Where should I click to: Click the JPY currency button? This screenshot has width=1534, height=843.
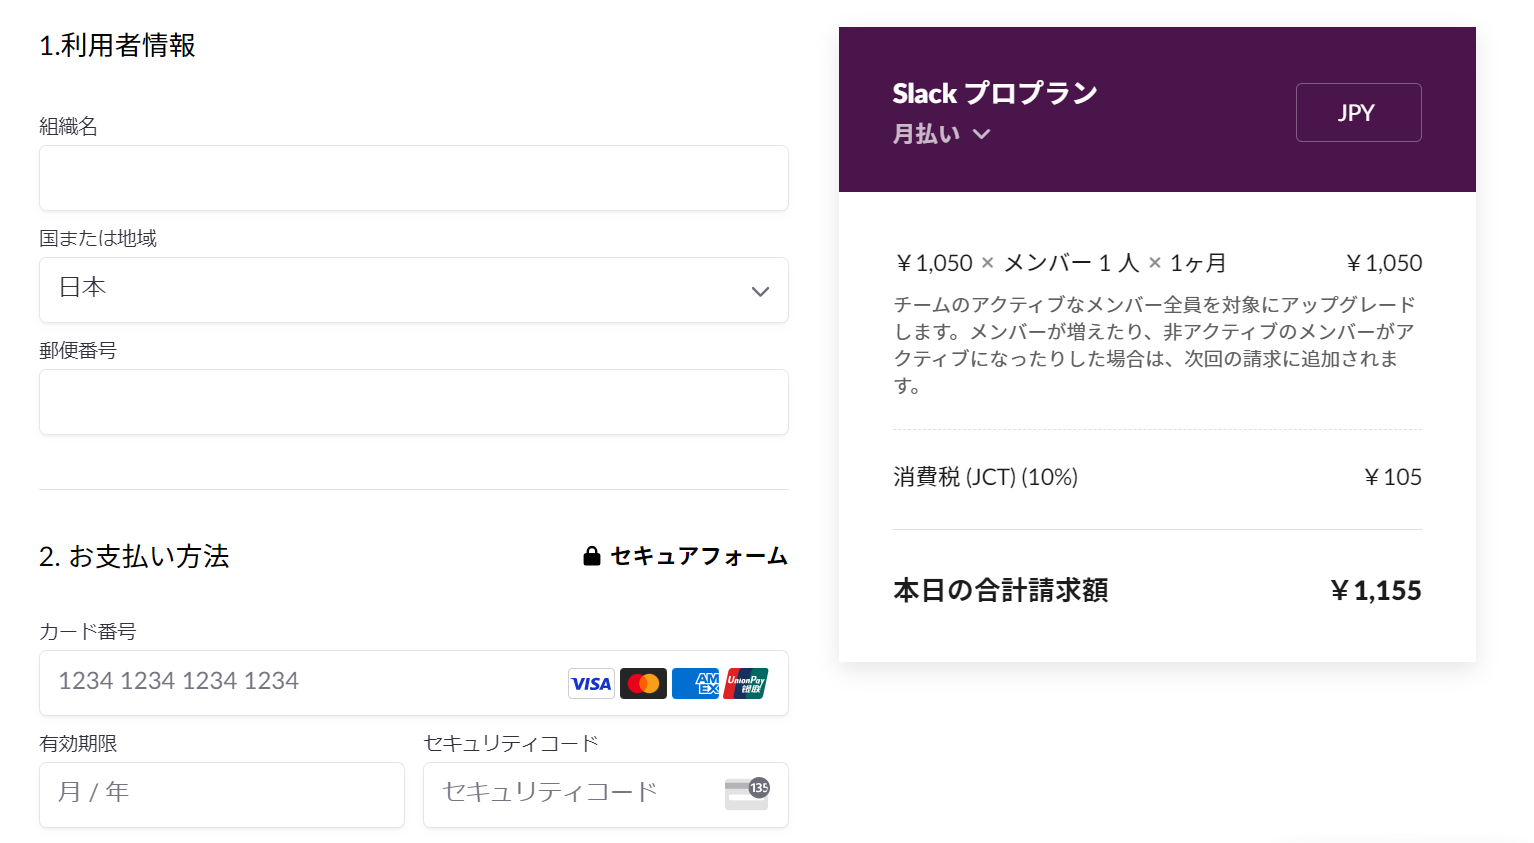1358,112
